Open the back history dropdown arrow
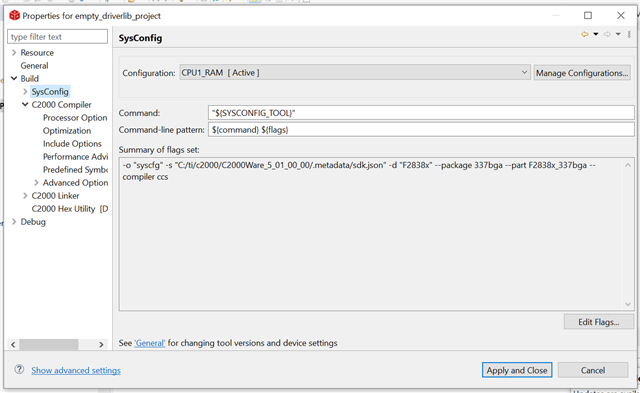Image resolution: width=640 pixels, height=393 pixels. pos(596,34)
